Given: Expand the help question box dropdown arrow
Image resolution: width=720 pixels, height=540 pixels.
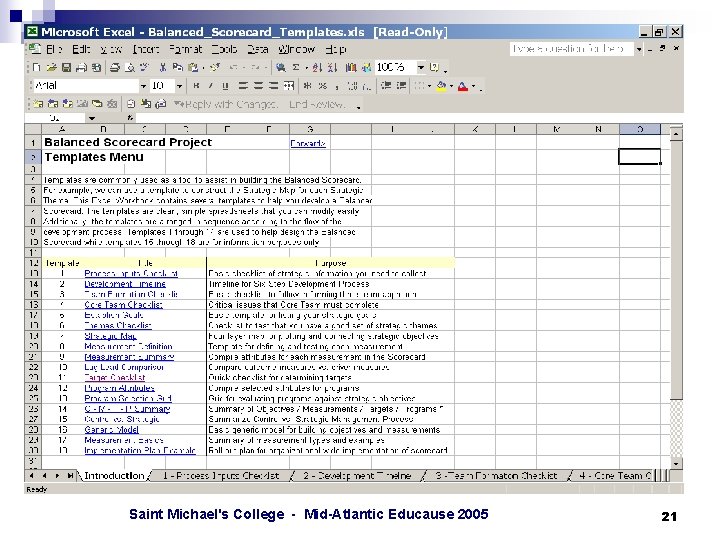Looking at the screenshot, I should pos(638,49).
